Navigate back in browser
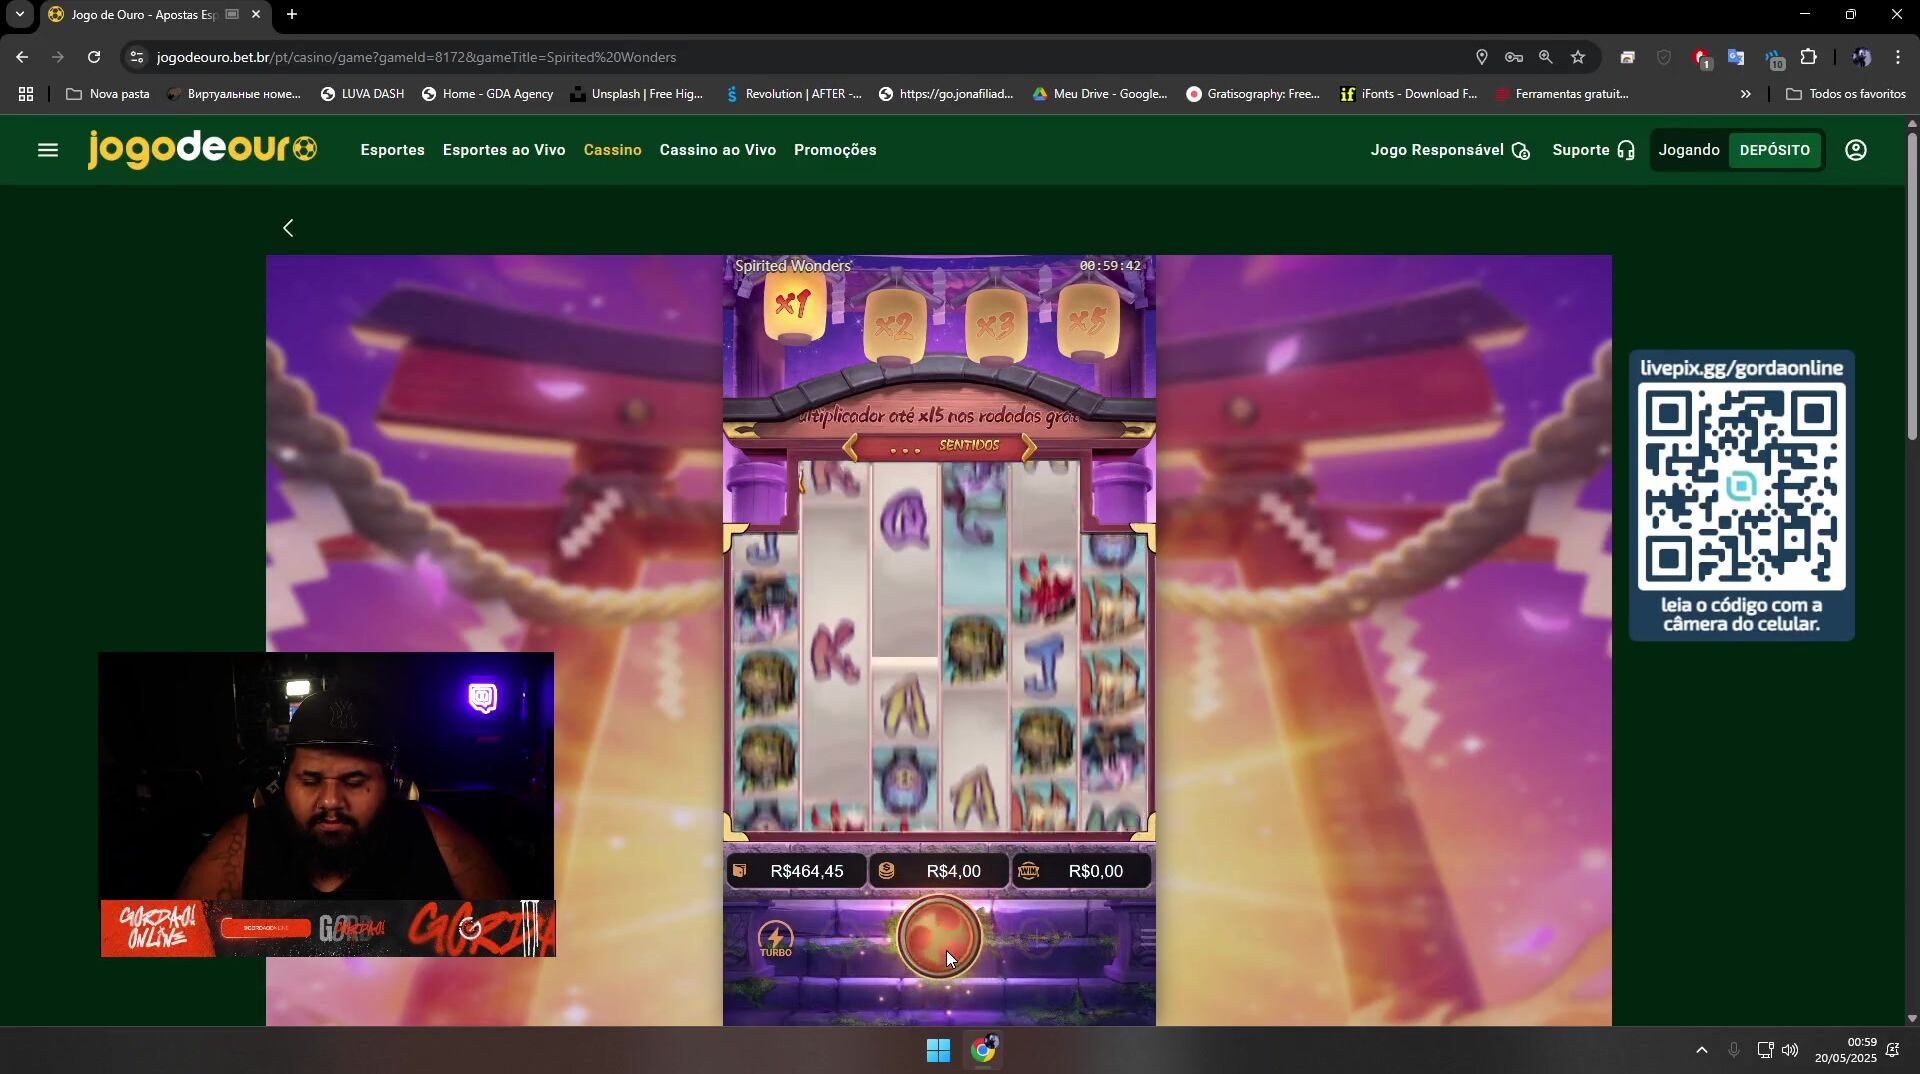 click(x=22, y=57)
